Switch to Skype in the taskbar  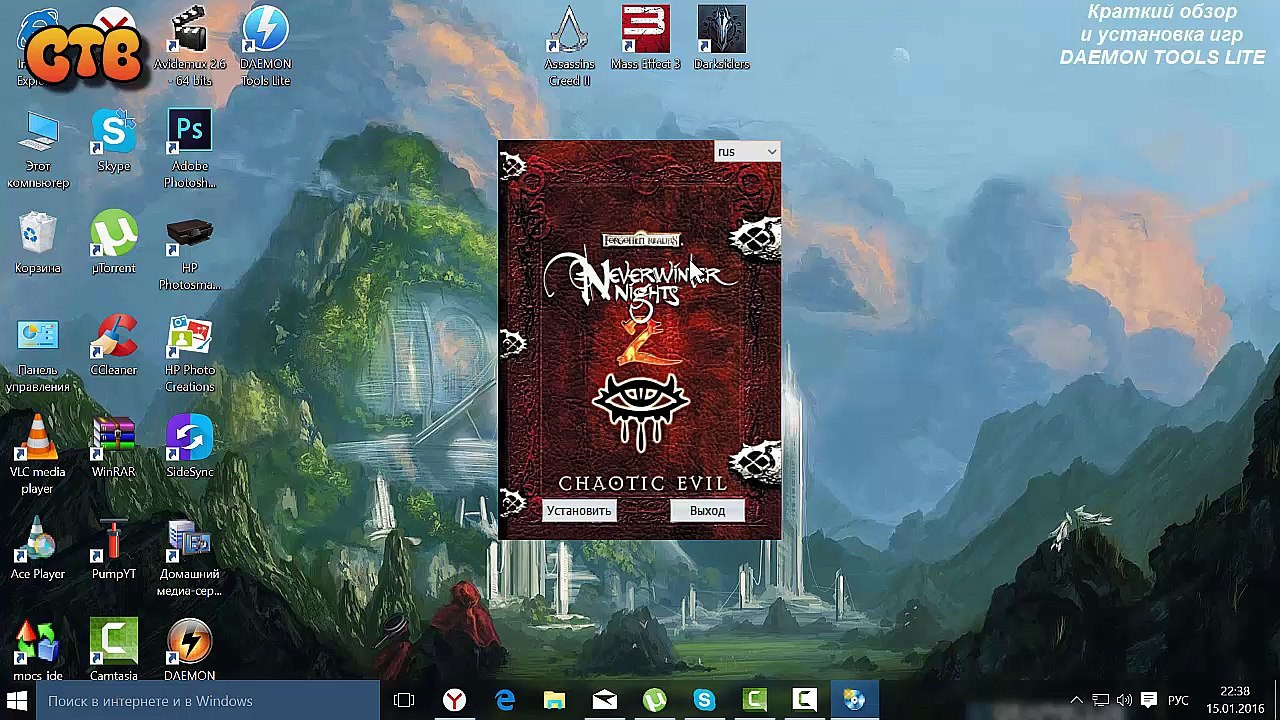705,701
